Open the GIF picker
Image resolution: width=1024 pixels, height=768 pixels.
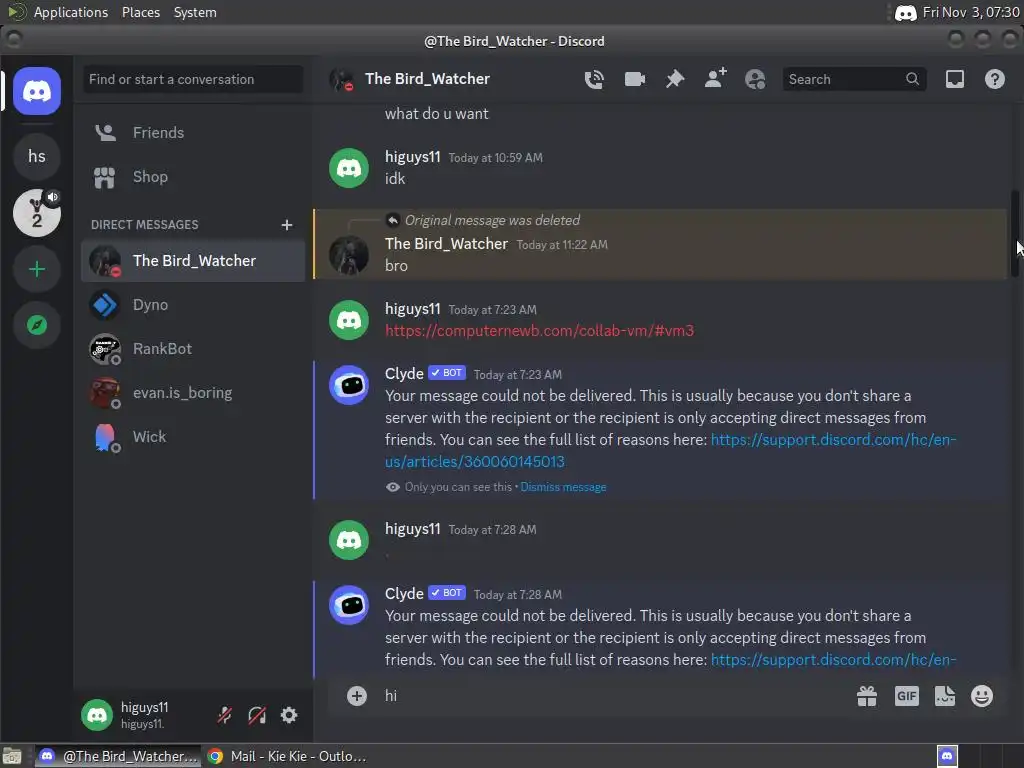point(906,696)
